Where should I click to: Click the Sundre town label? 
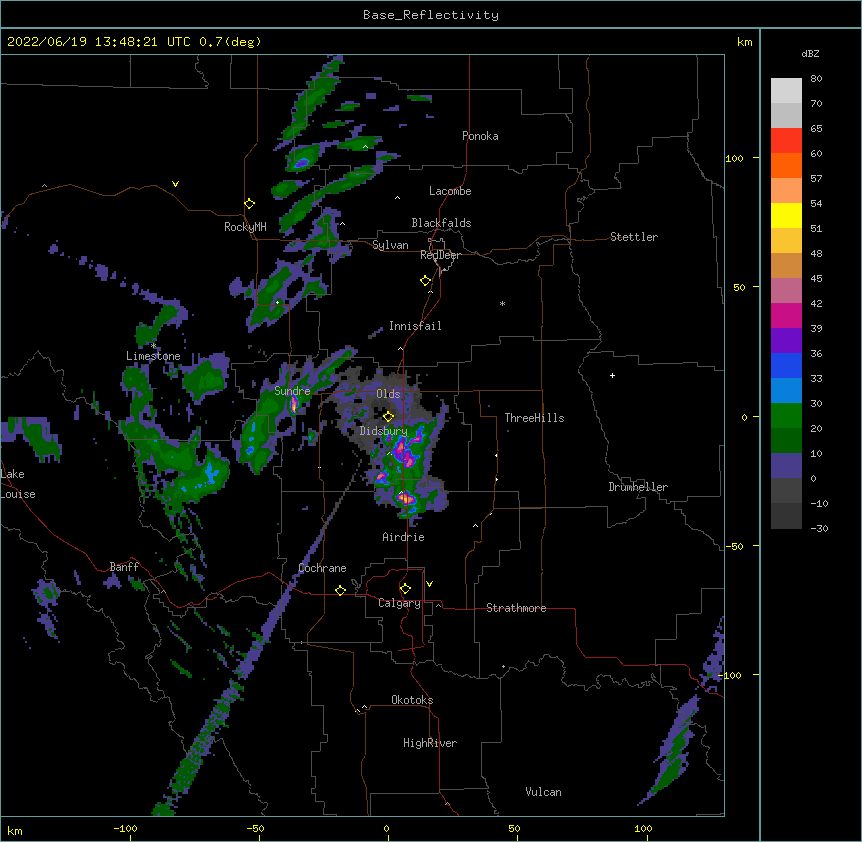[x=292, y=391]
